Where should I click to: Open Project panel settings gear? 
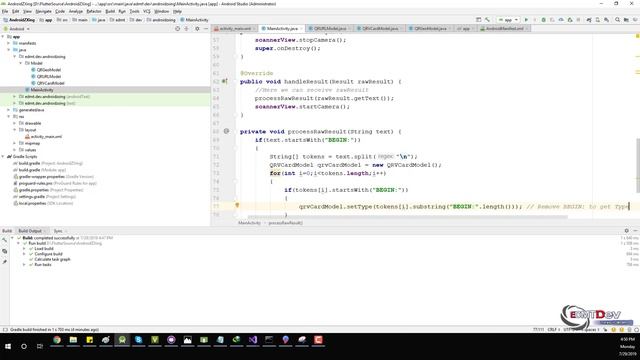197,29
